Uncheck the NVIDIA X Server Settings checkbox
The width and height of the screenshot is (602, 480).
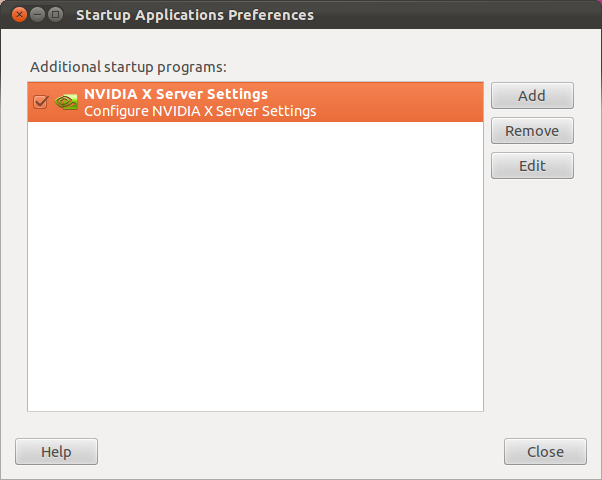click(41, 102)
